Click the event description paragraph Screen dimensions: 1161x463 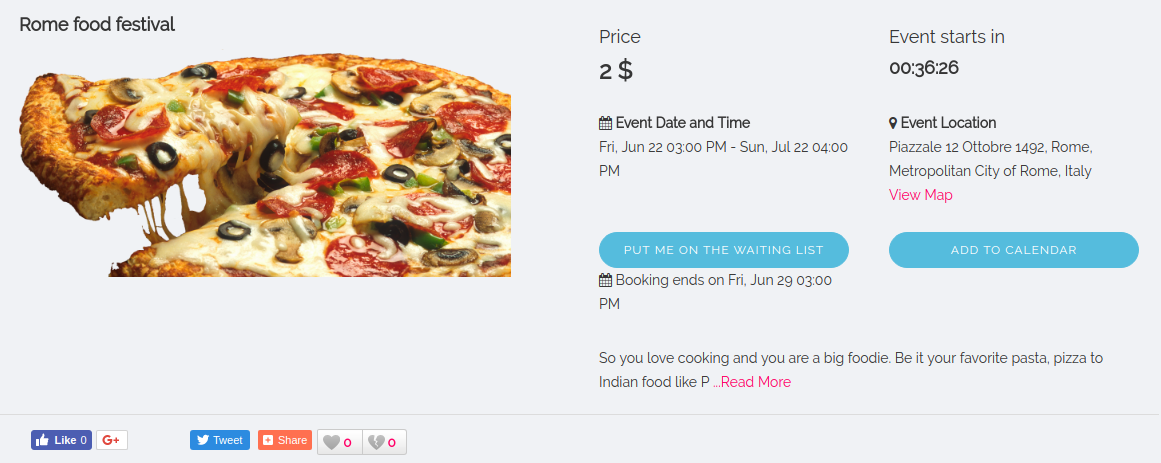pos(850,358)
